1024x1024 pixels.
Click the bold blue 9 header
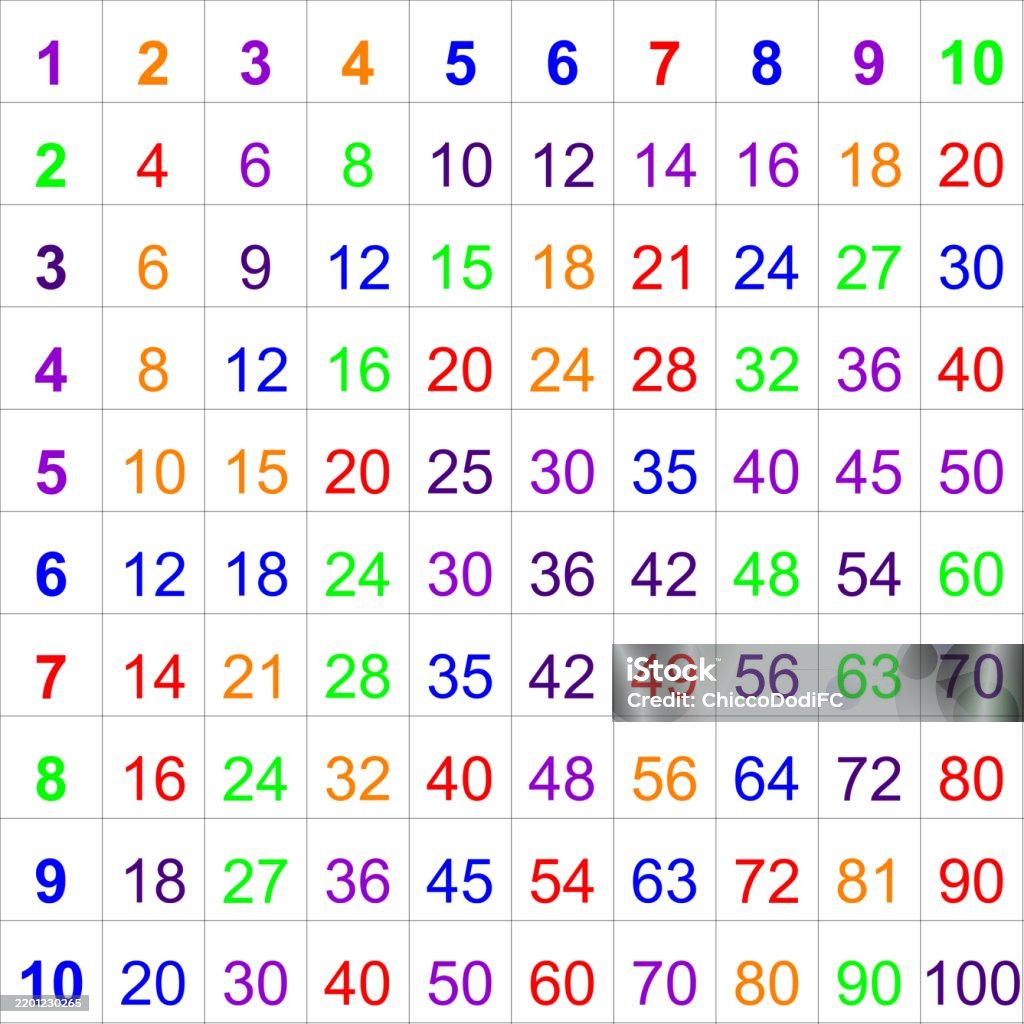click(x=51, y=881)
